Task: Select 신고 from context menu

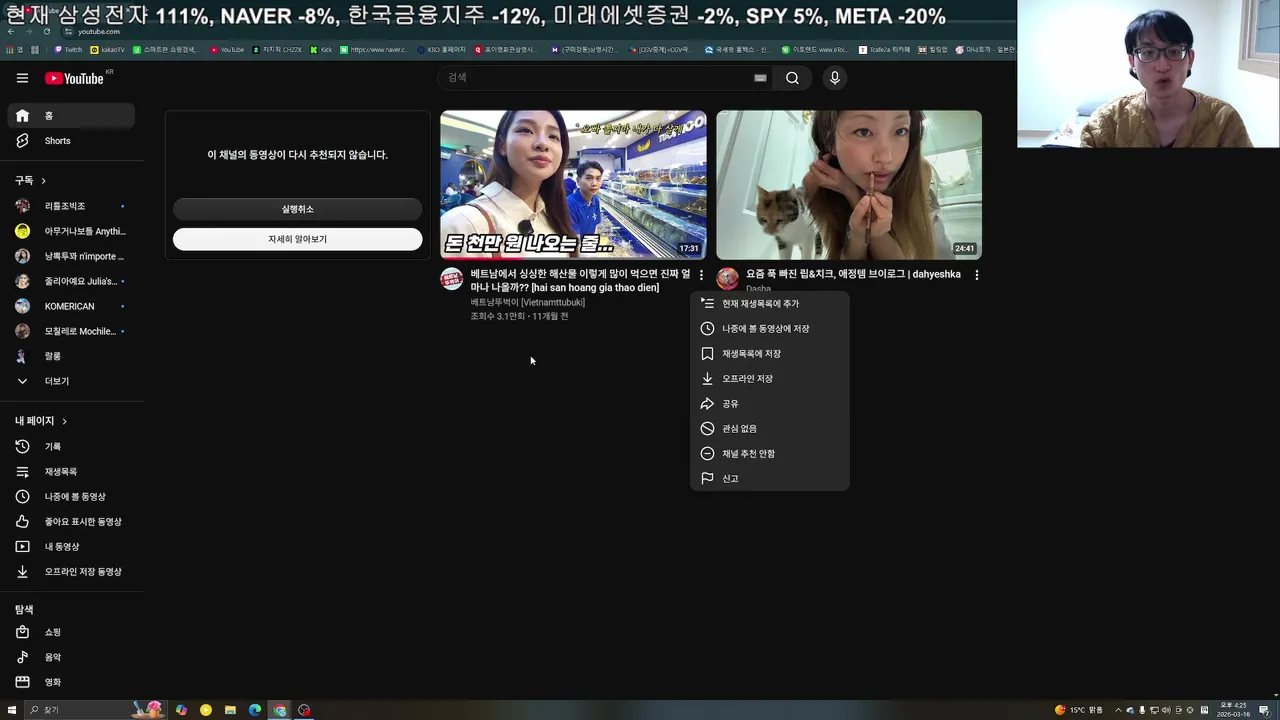Action: click(769, 479)
